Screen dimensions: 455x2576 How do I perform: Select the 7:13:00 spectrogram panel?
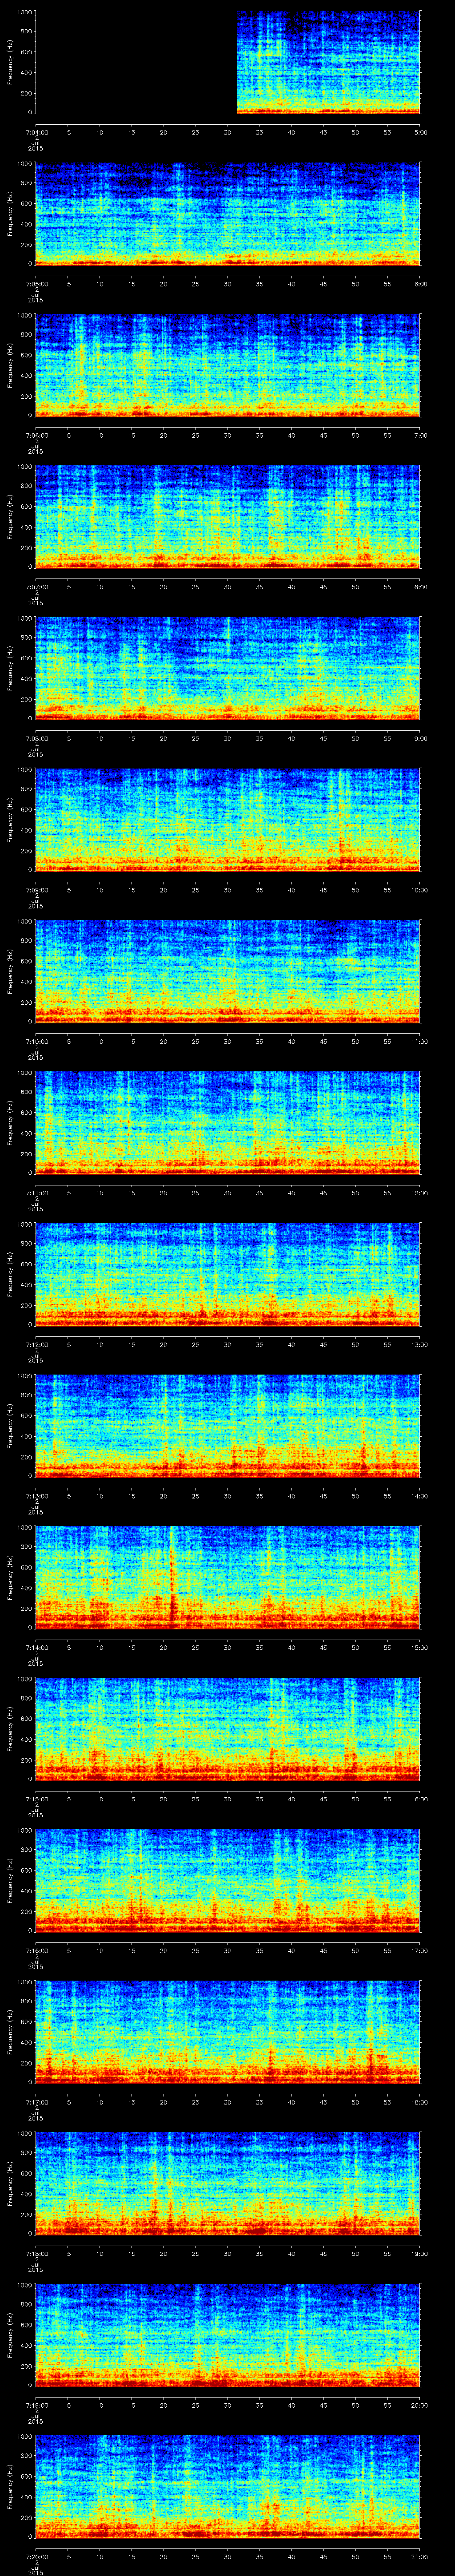coord(227,1426)
